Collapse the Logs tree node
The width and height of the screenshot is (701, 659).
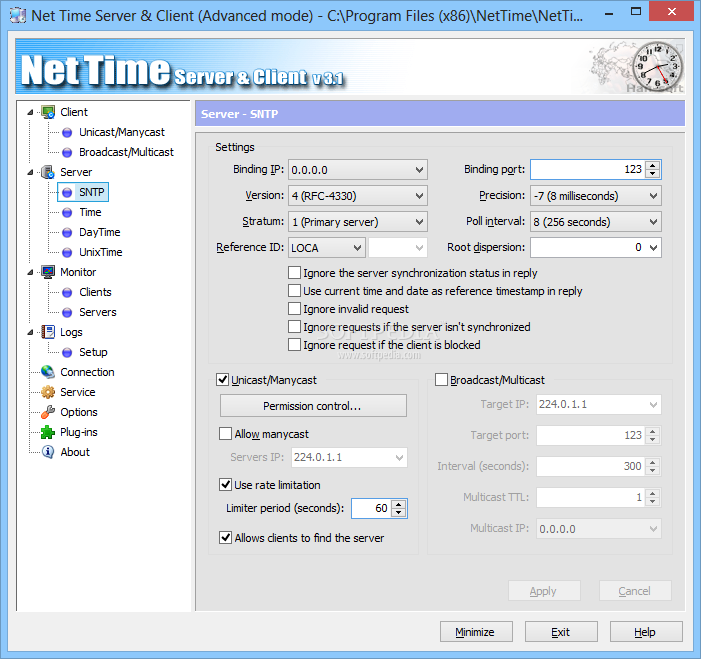[x=30, y=332]
